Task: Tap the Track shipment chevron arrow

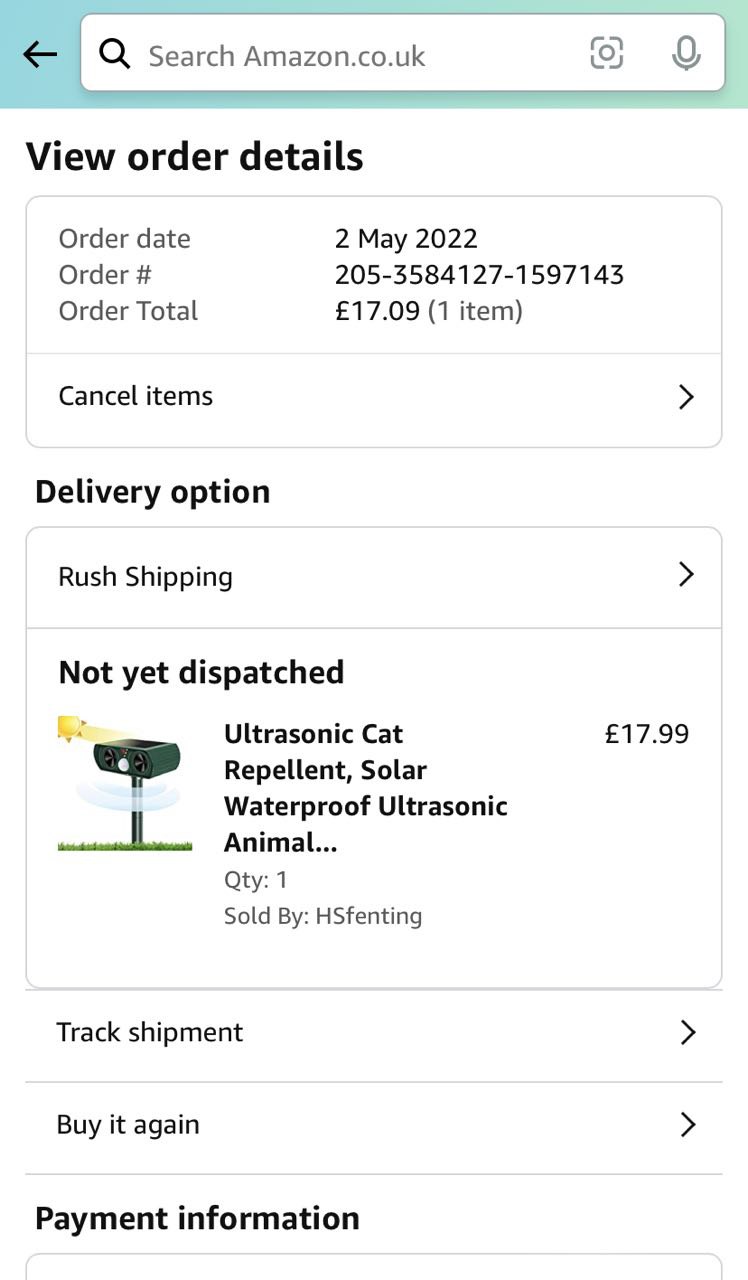Action: point(687,1033)
